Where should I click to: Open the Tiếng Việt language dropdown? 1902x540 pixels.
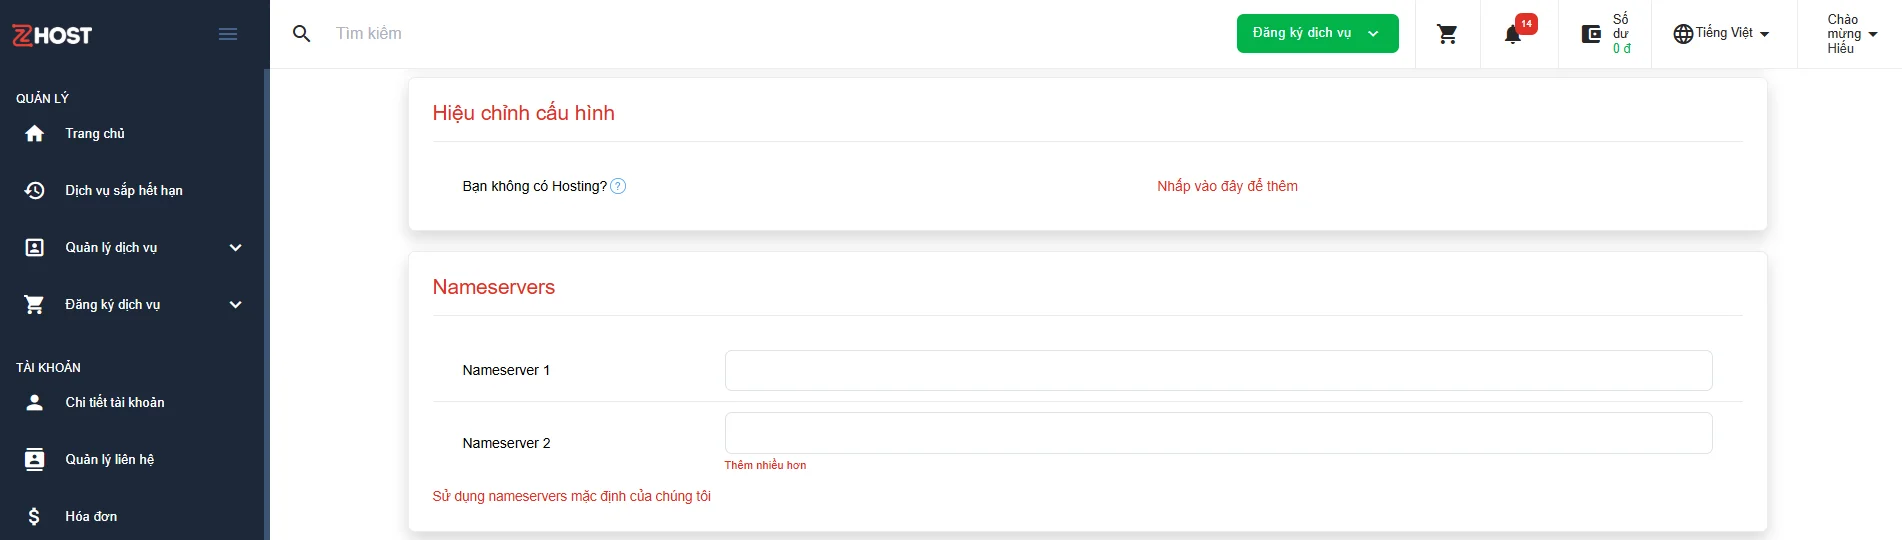tap(1722, 33)
